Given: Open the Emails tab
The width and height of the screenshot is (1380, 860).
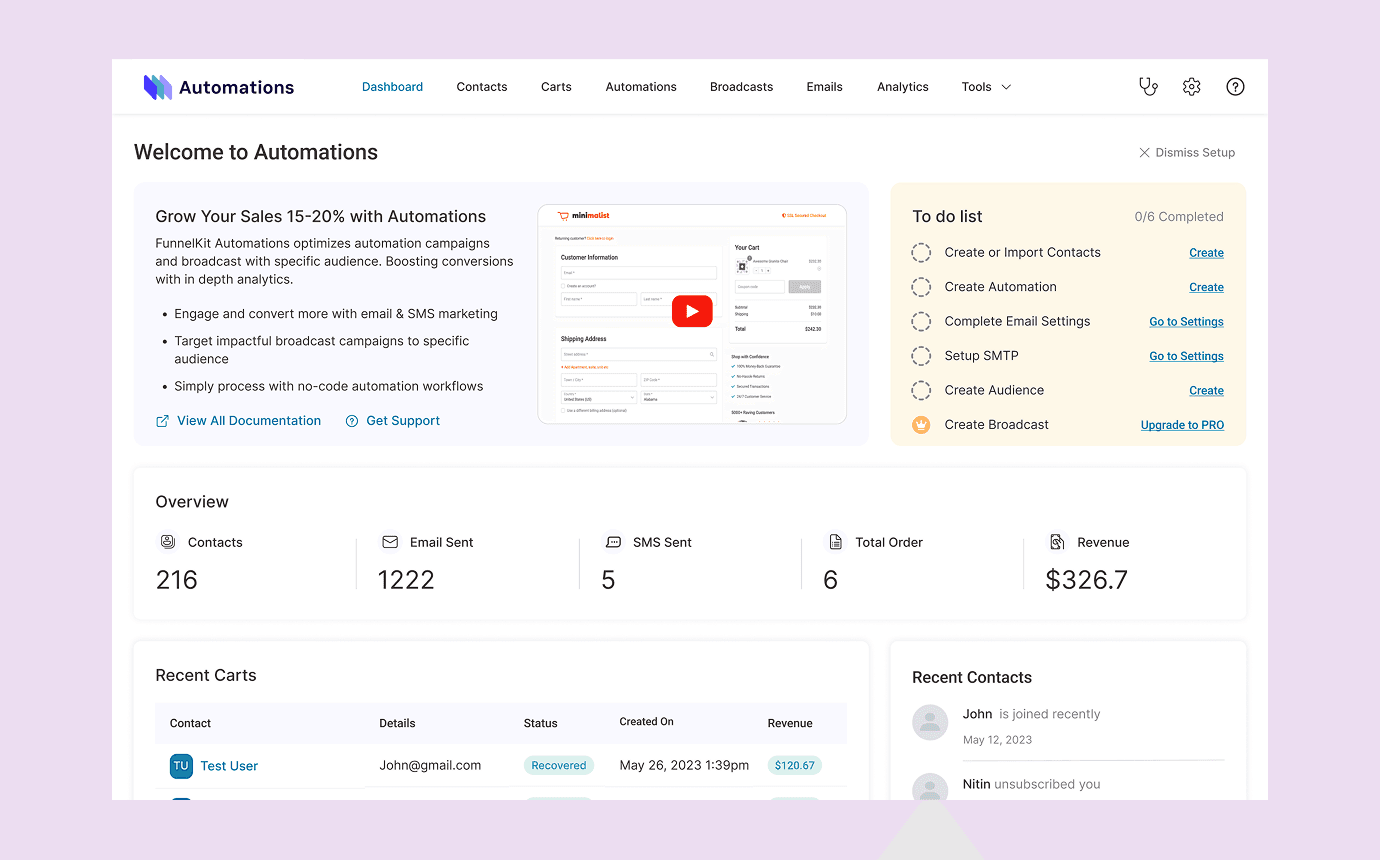Looking at the screenshot, I should click(824, 87).
